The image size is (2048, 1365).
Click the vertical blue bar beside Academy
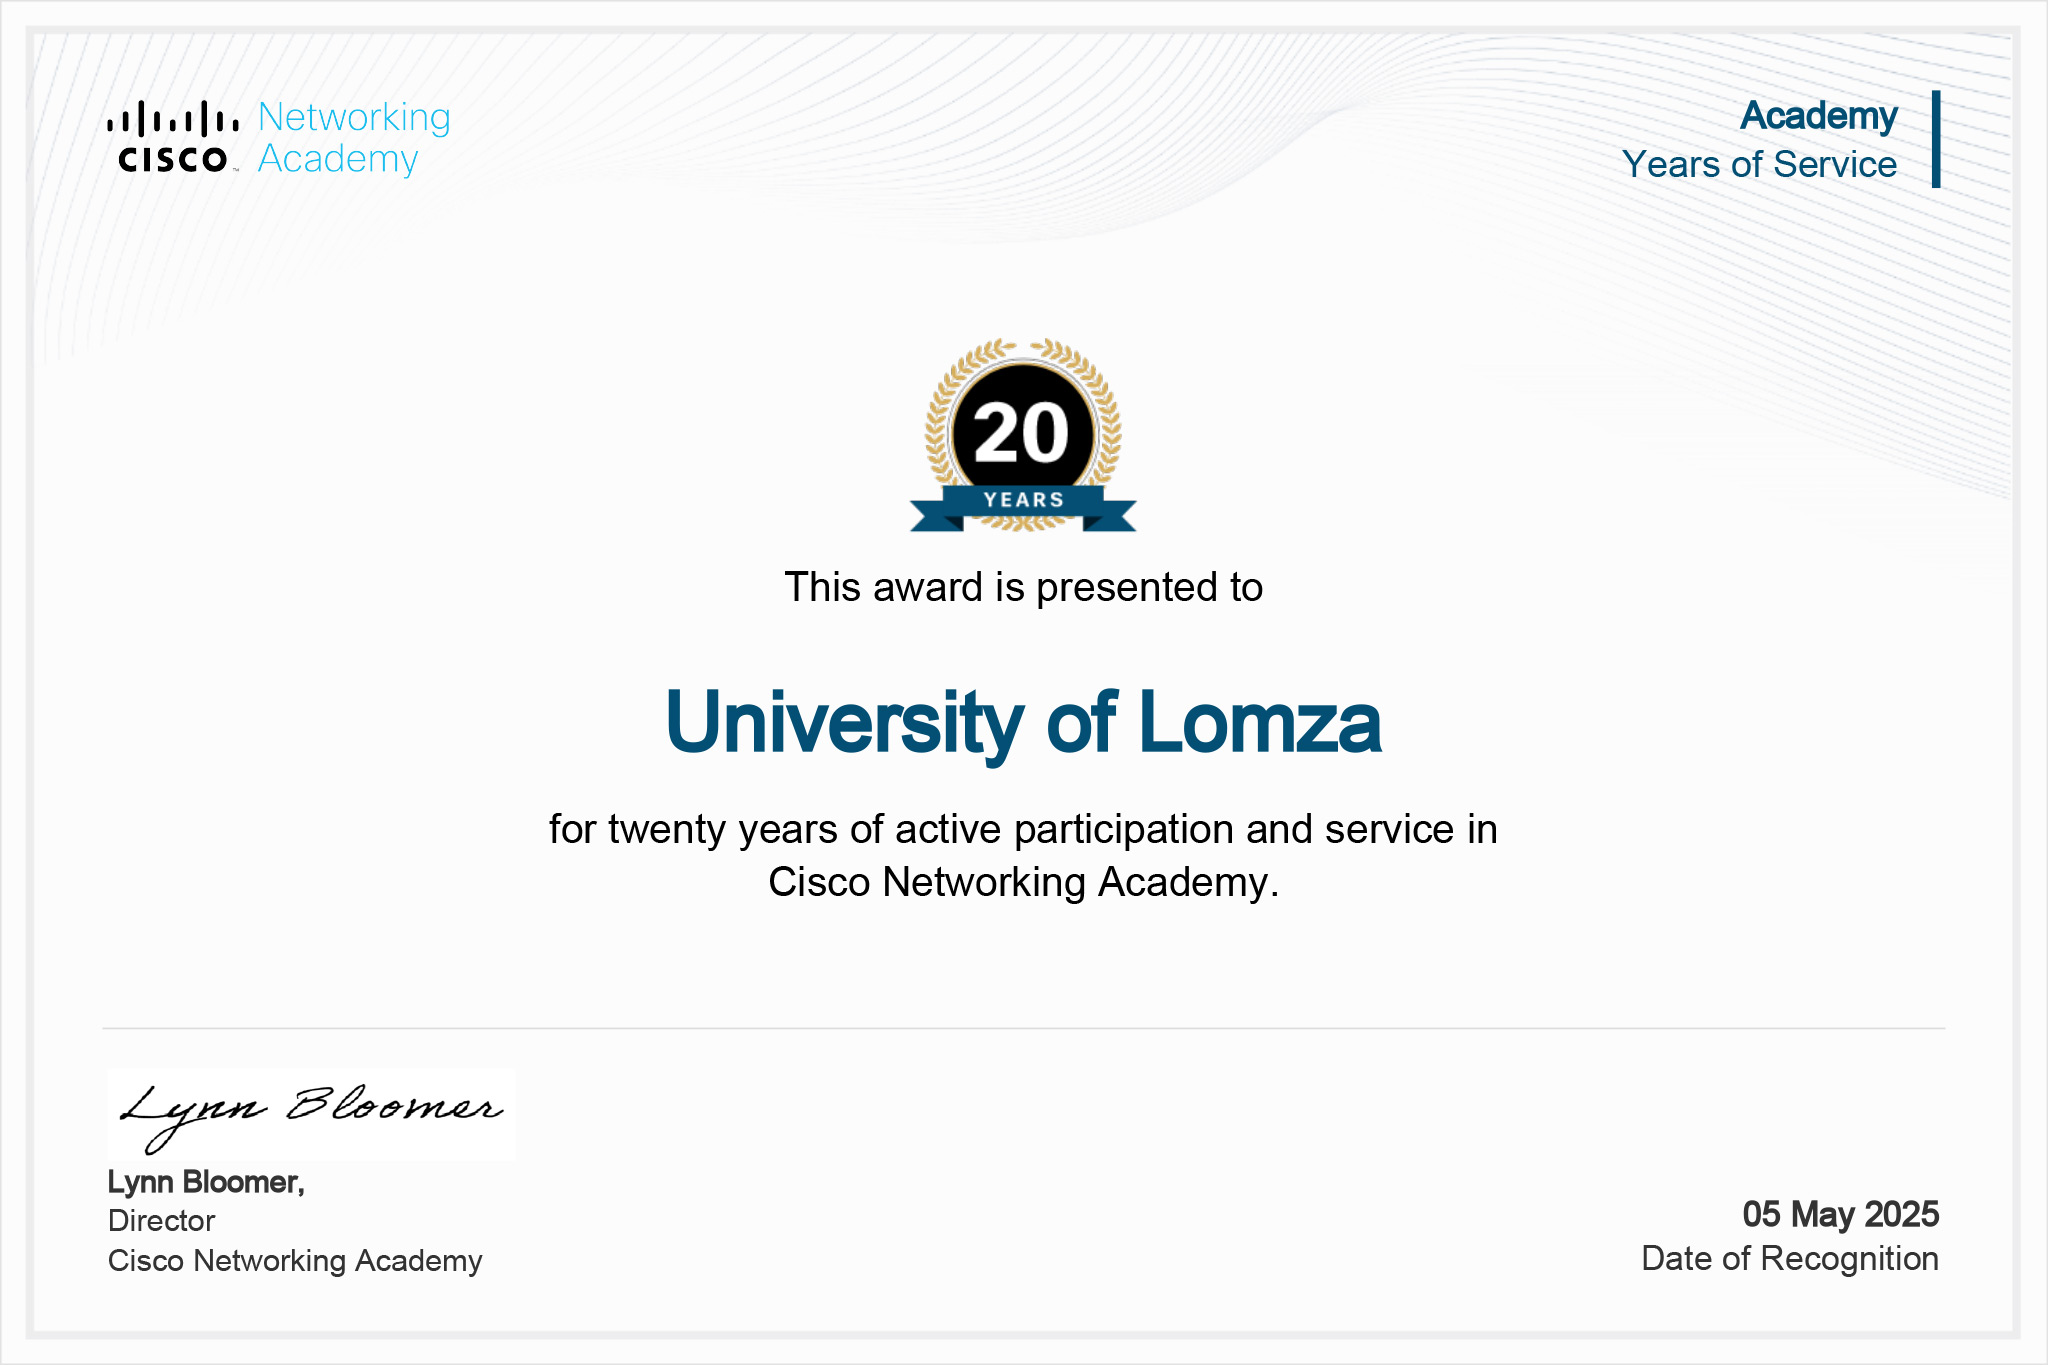(1936, 139)
